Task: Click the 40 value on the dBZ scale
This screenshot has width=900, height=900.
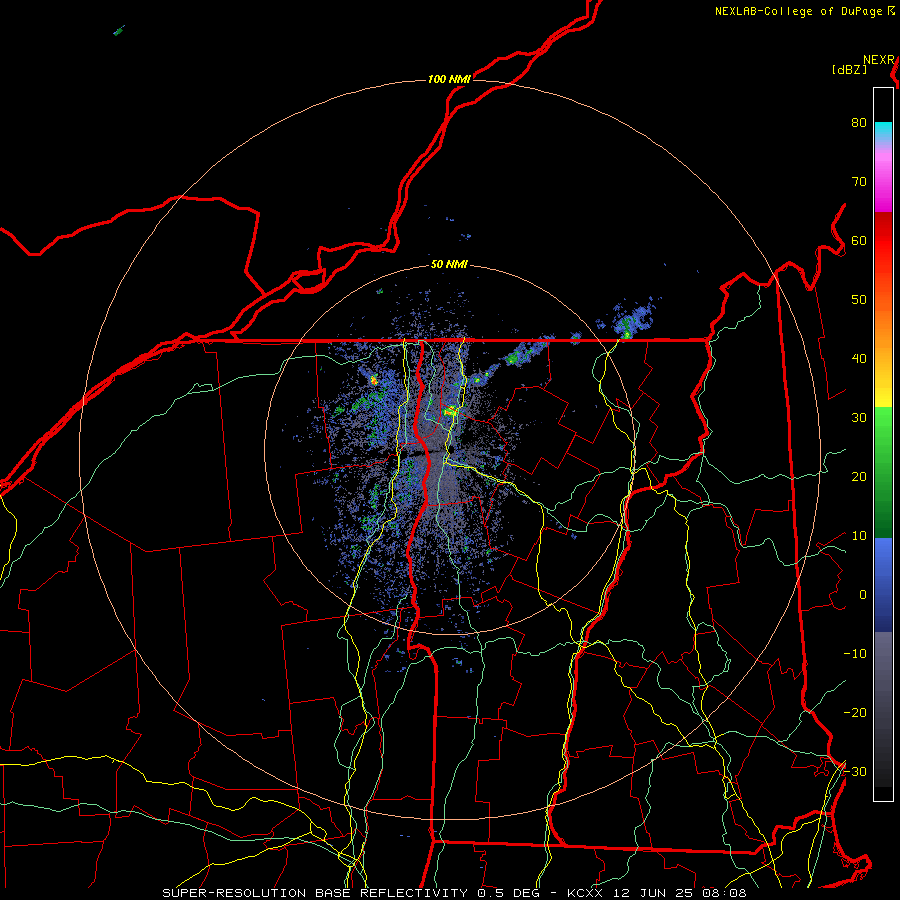Action: click(x=859, y=359)
